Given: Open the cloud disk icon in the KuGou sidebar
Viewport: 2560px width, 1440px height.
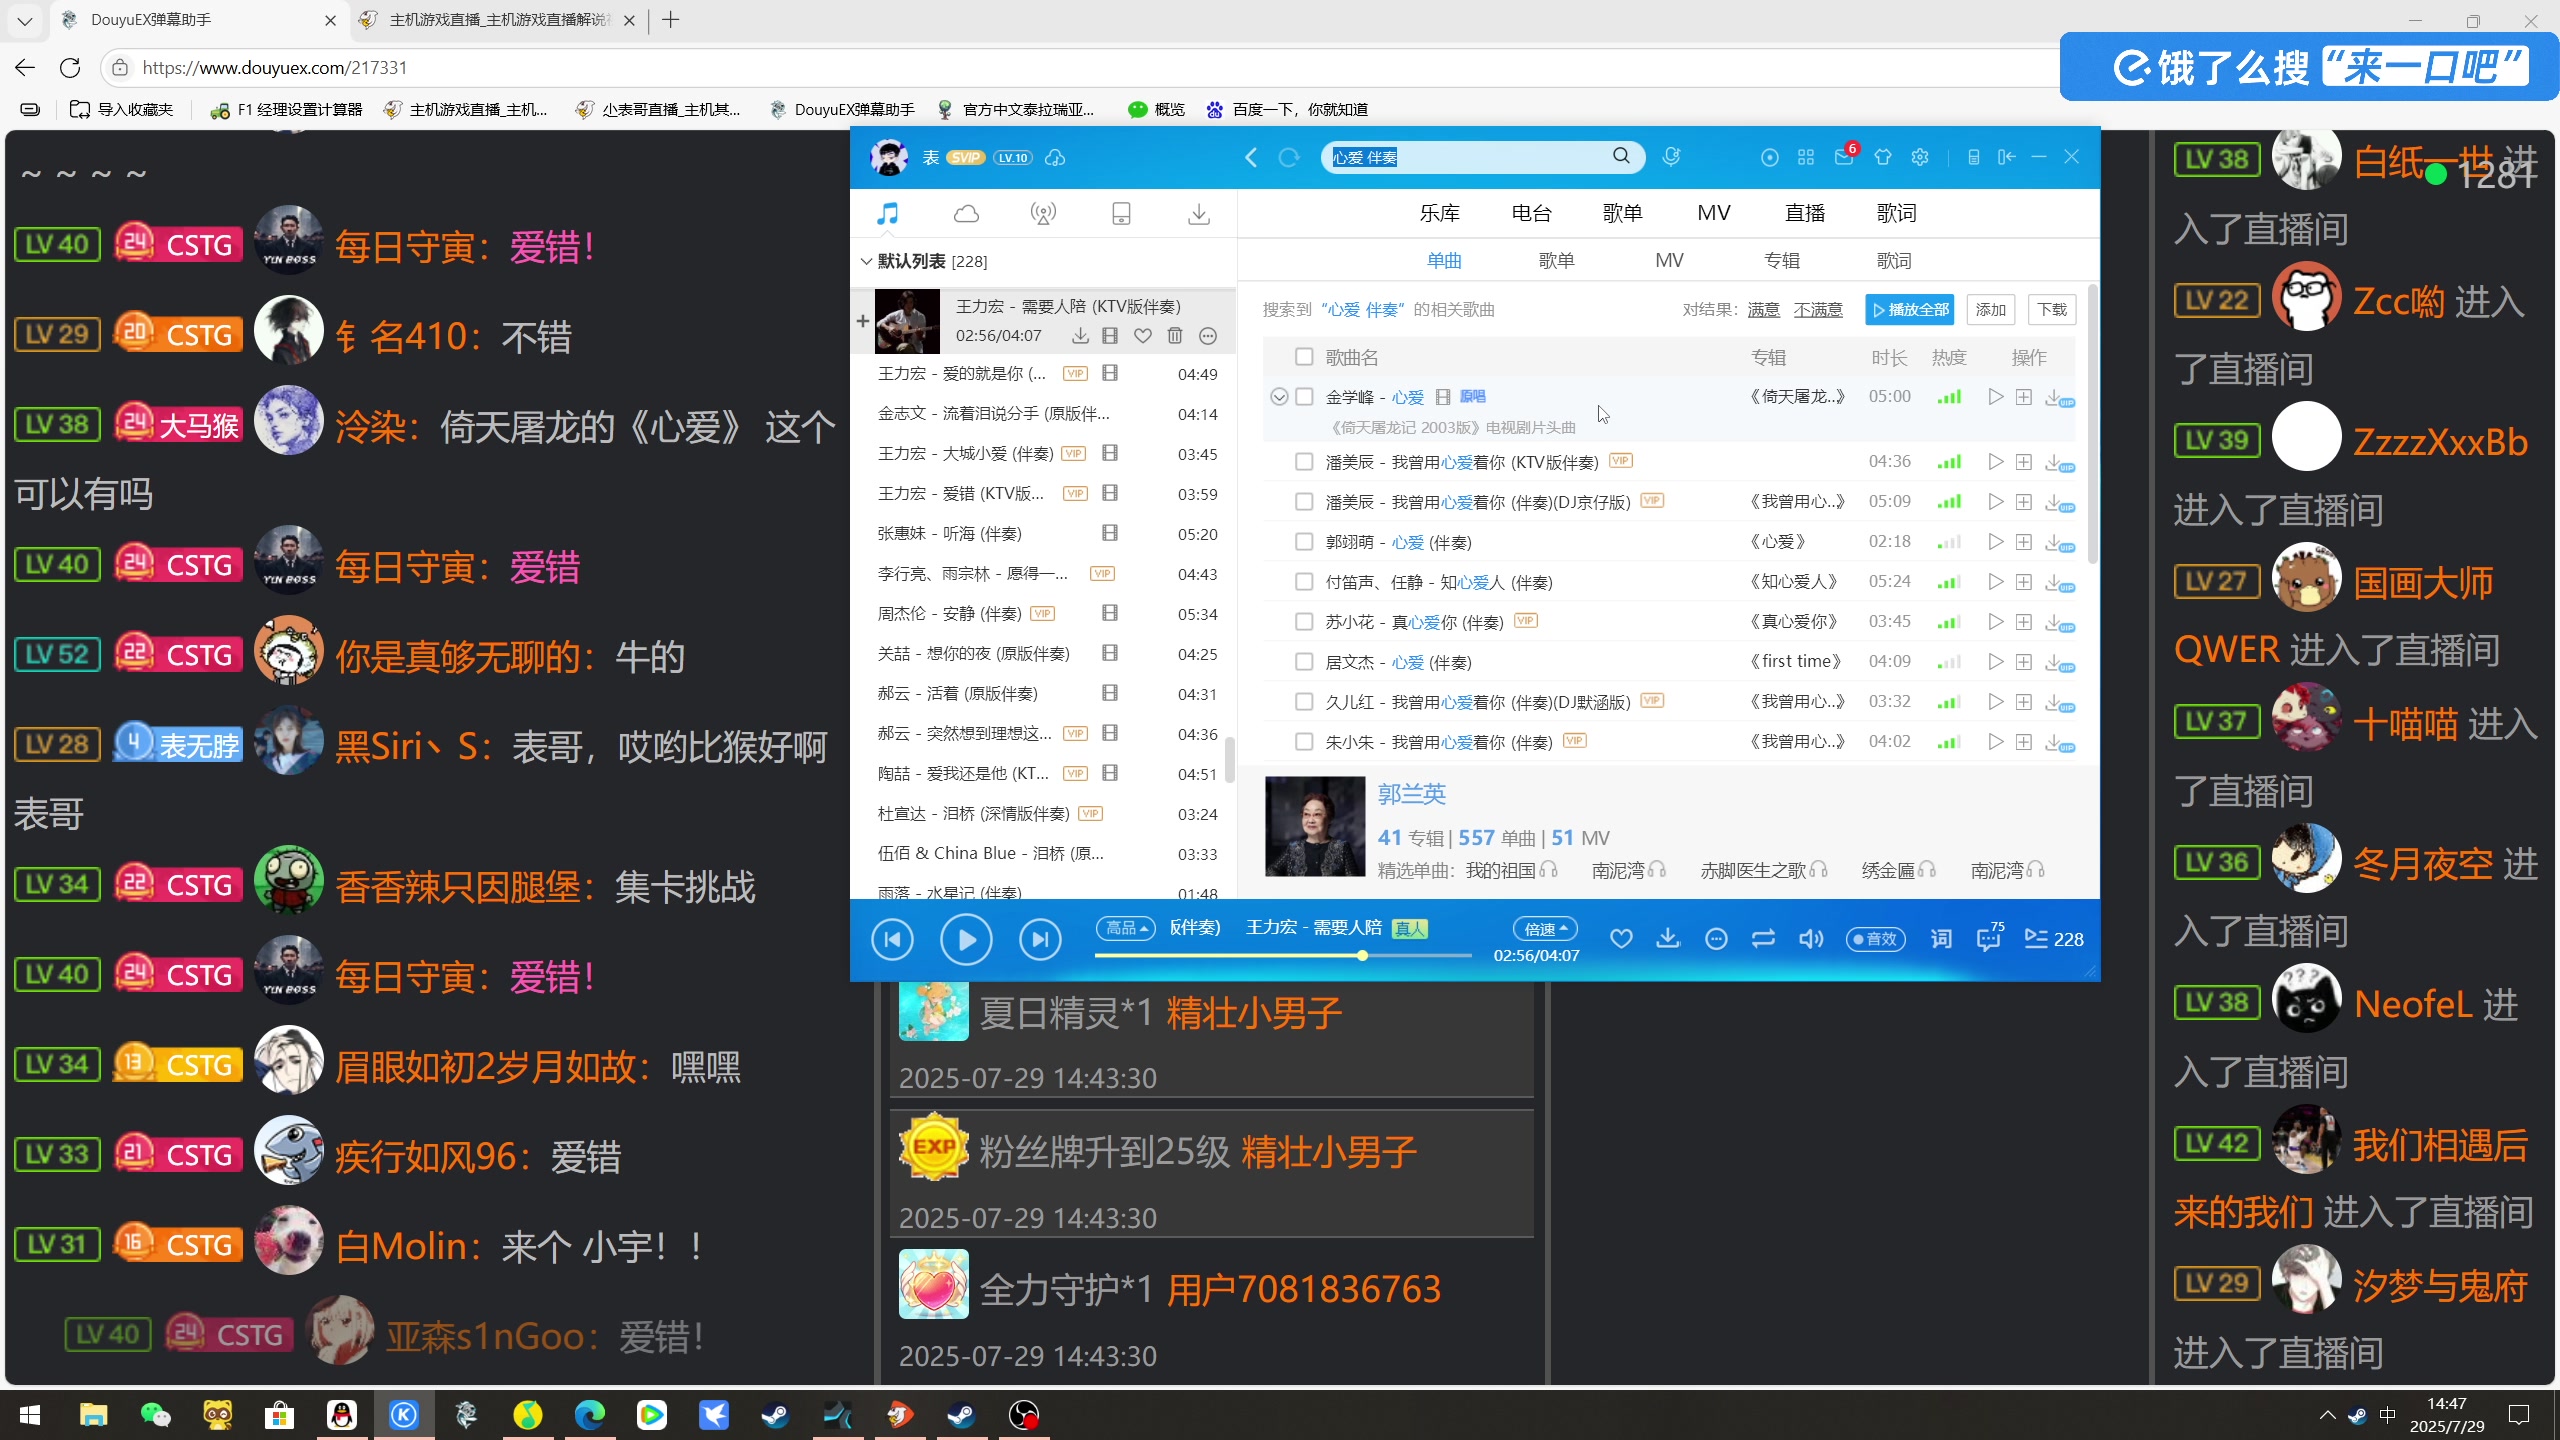Looking at the screenshot, I should (x=966, y=214).
